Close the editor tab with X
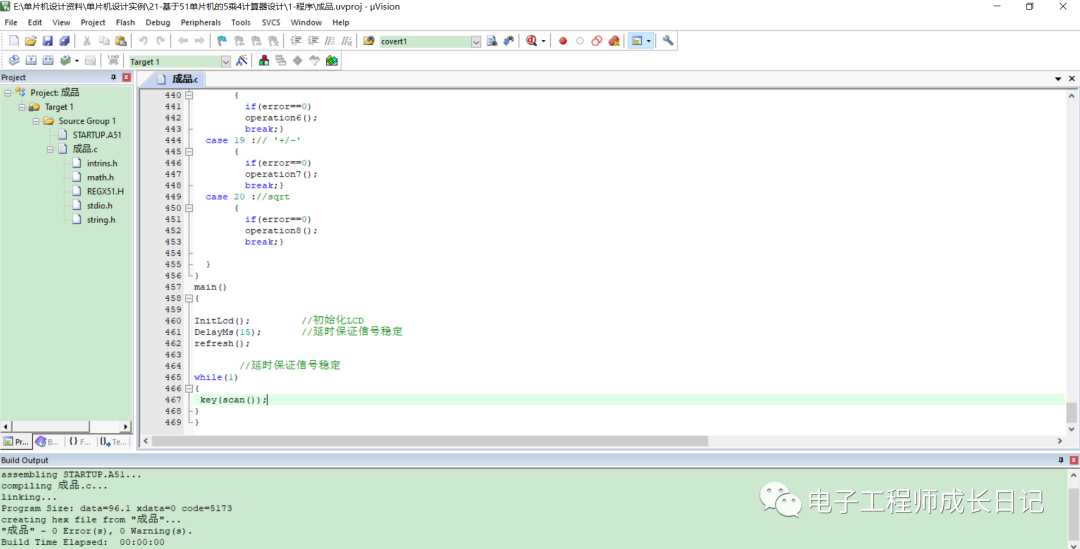The width and height of the screenshot is (1080, 549). pyautogui.click(x=1072, y=79)
